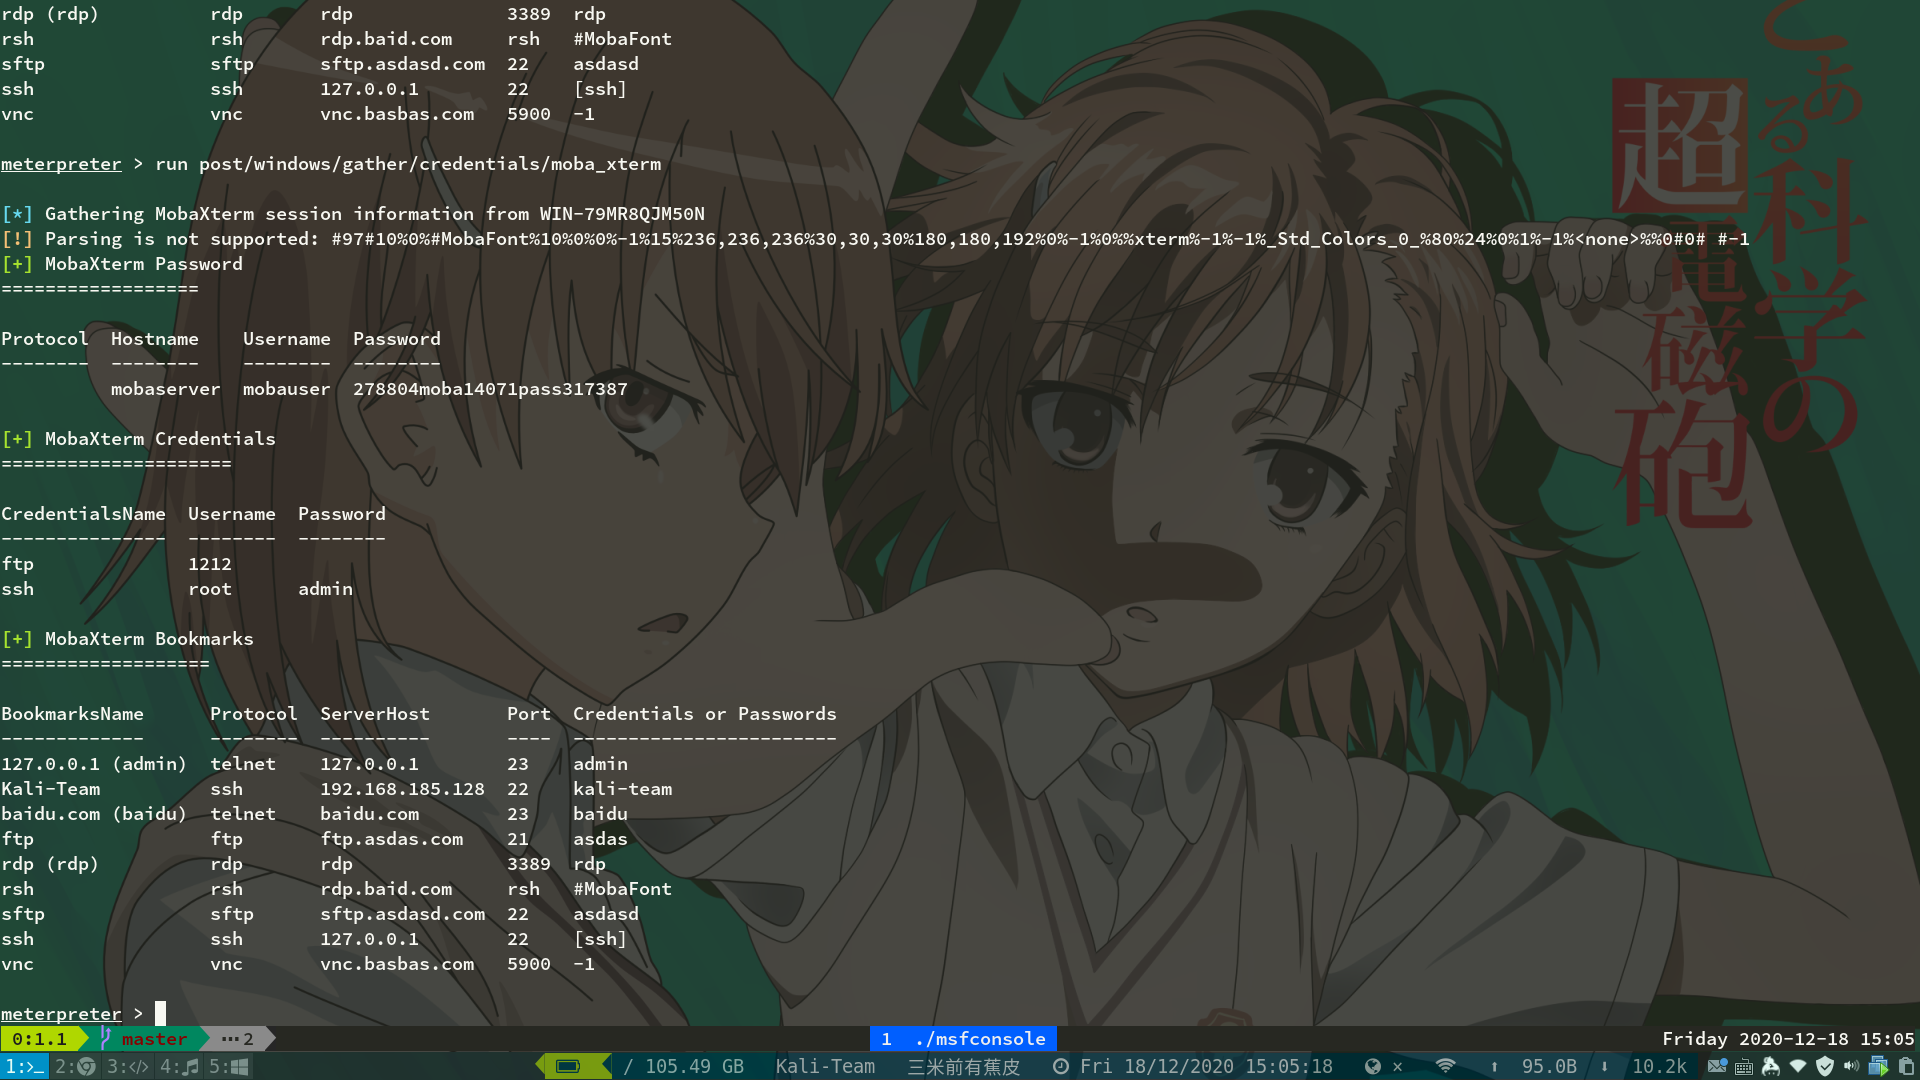
Task: Click the kali-team credentials entry
Action: (x=623, y=789)
